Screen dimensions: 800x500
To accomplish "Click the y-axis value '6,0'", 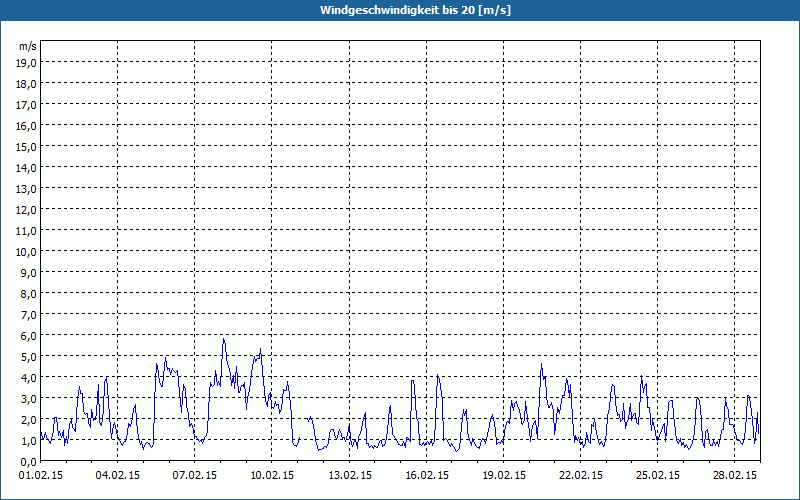I will 29,336.
